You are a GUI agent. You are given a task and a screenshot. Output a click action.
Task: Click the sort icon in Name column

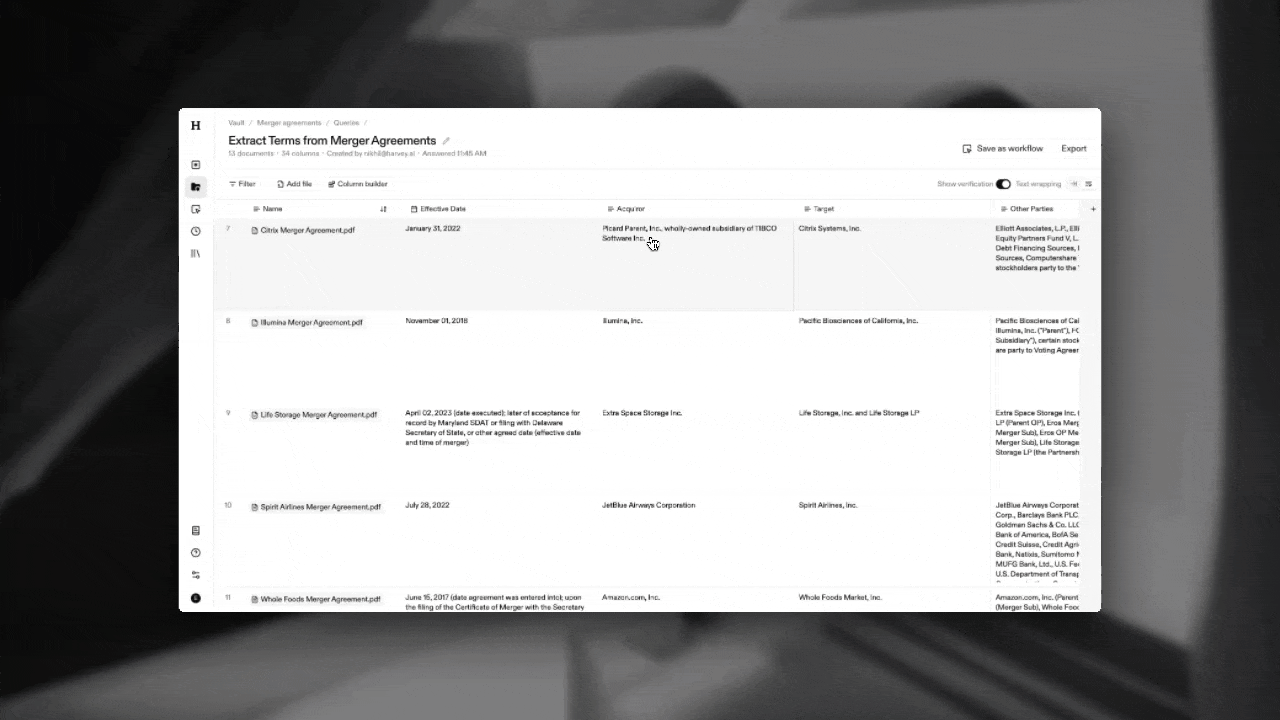tap(383, 209)
